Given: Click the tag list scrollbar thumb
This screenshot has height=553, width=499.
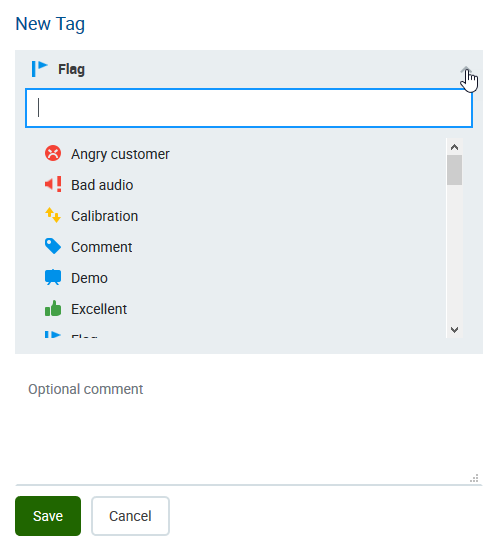Looking at the screenshot, I should [454, 170].
